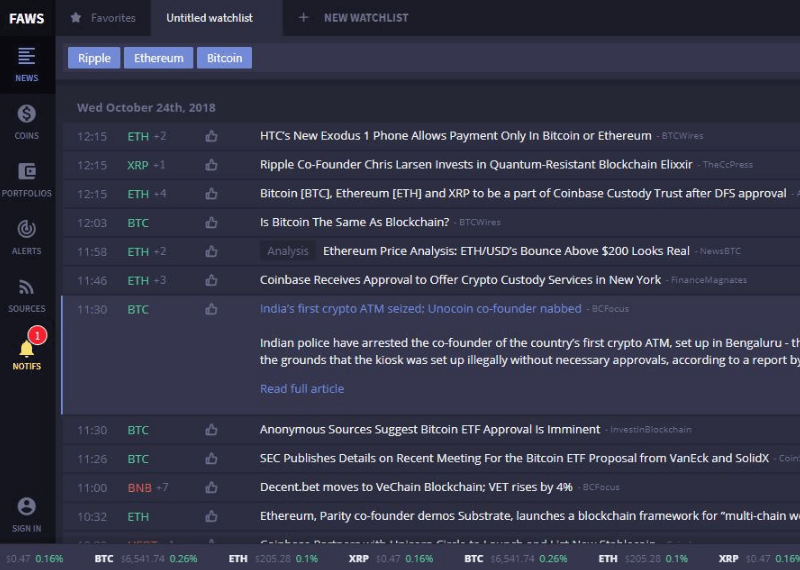Open Notifs bell with red badge

(x=27, y=352)
